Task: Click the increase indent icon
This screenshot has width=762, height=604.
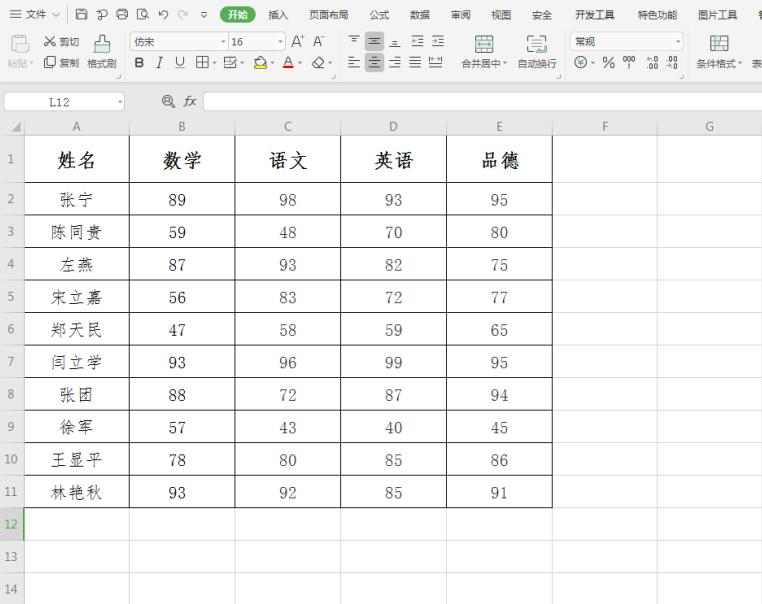Action: pyautogui.click(x=438, y=41)
